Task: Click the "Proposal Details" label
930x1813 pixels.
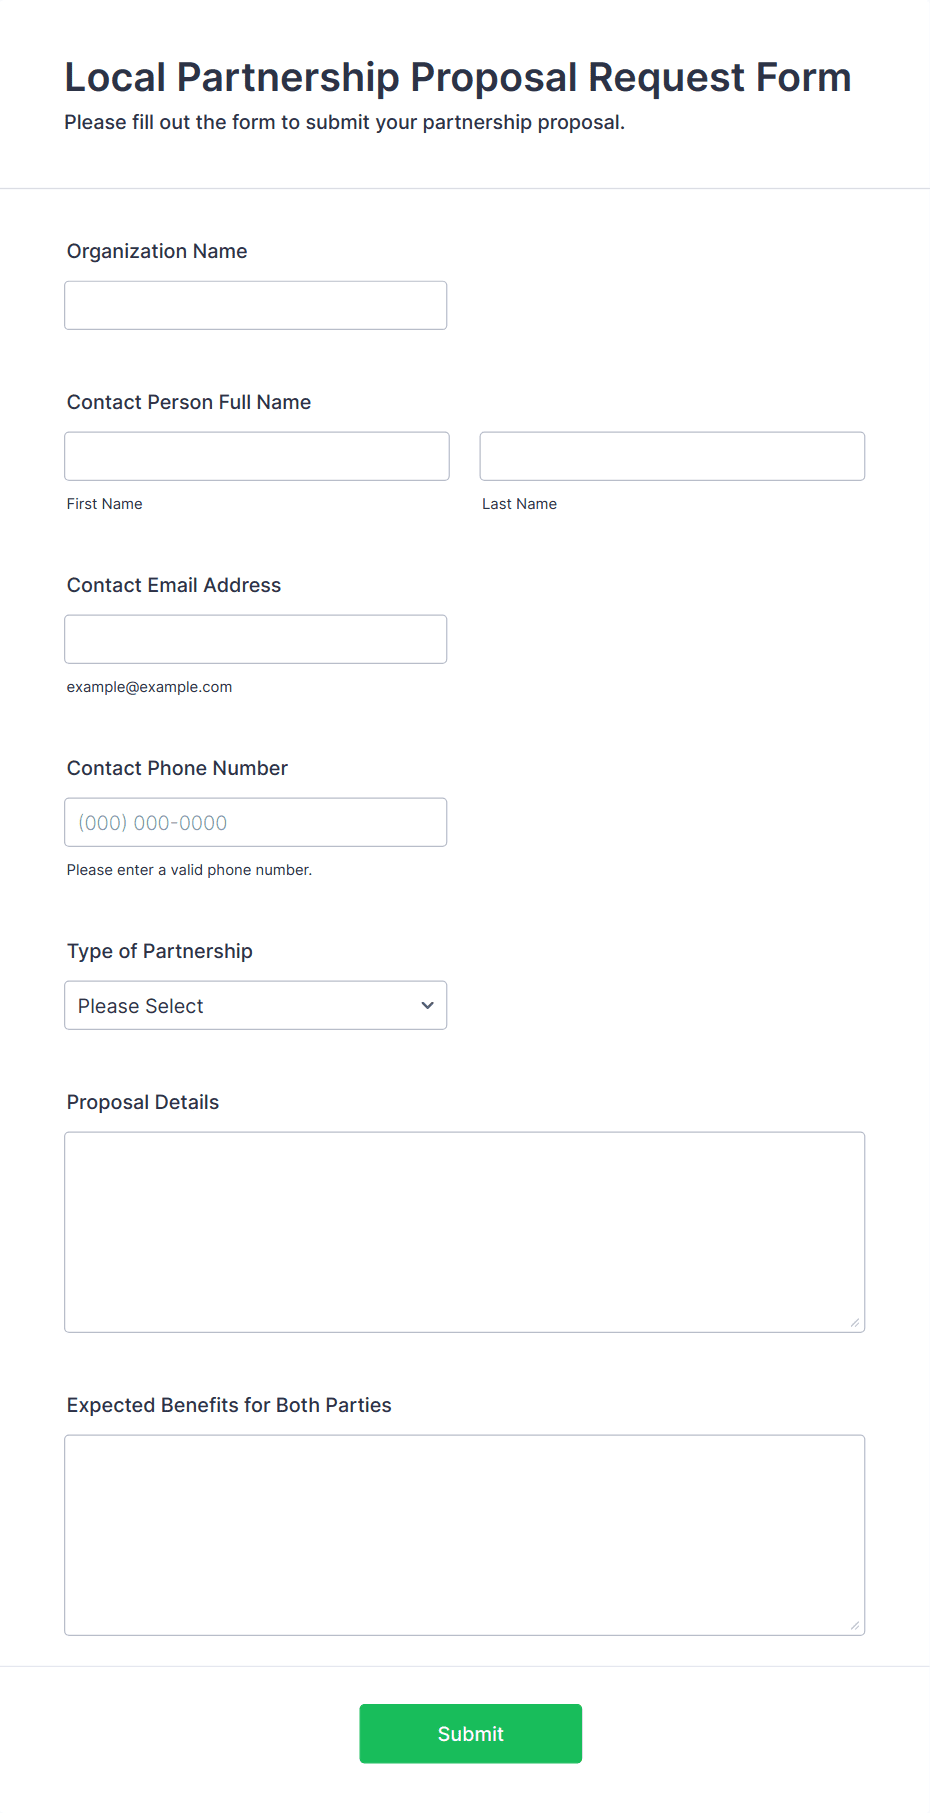Action: tap(143, 1102)
